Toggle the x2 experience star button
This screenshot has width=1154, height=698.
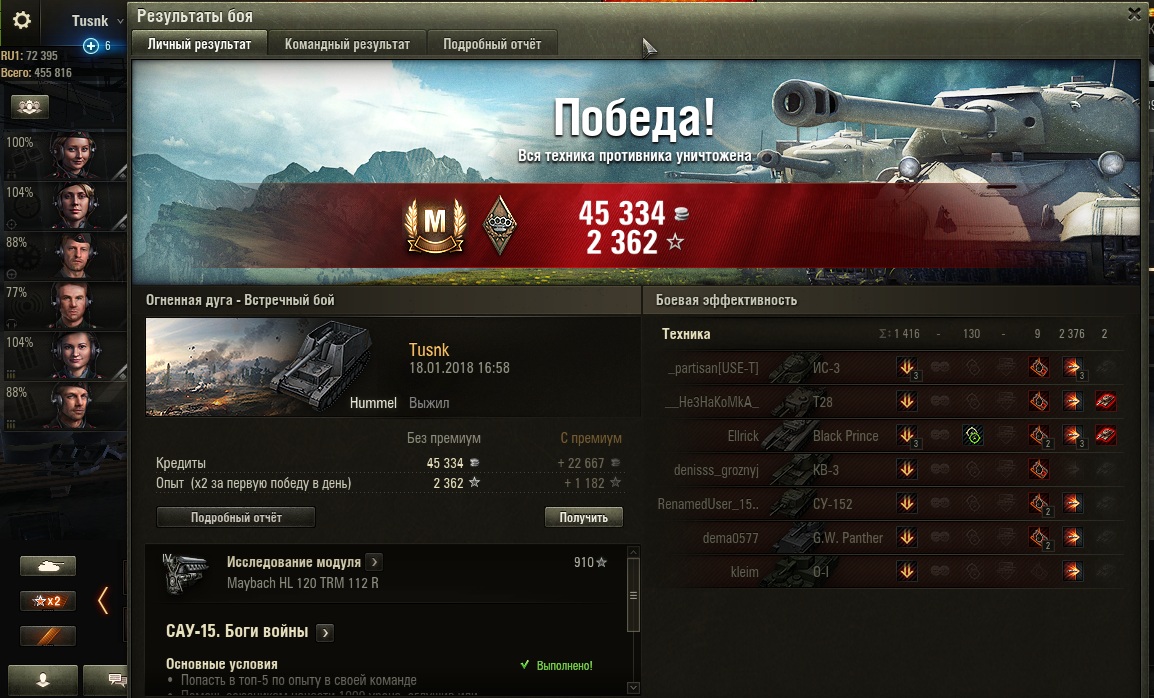pos(48,601)
